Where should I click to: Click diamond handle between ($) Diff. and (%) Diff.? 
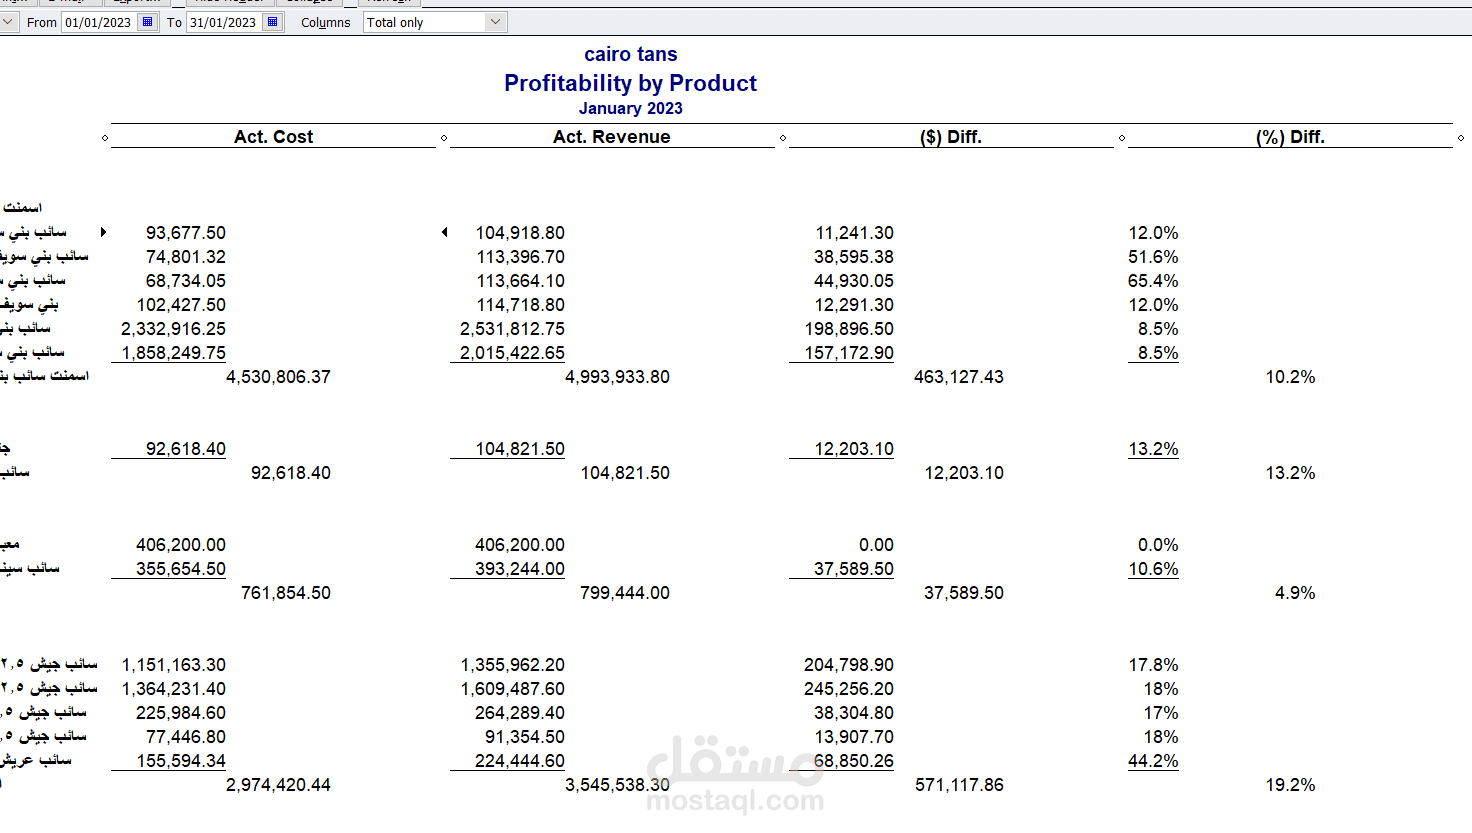click(1122, 138)
